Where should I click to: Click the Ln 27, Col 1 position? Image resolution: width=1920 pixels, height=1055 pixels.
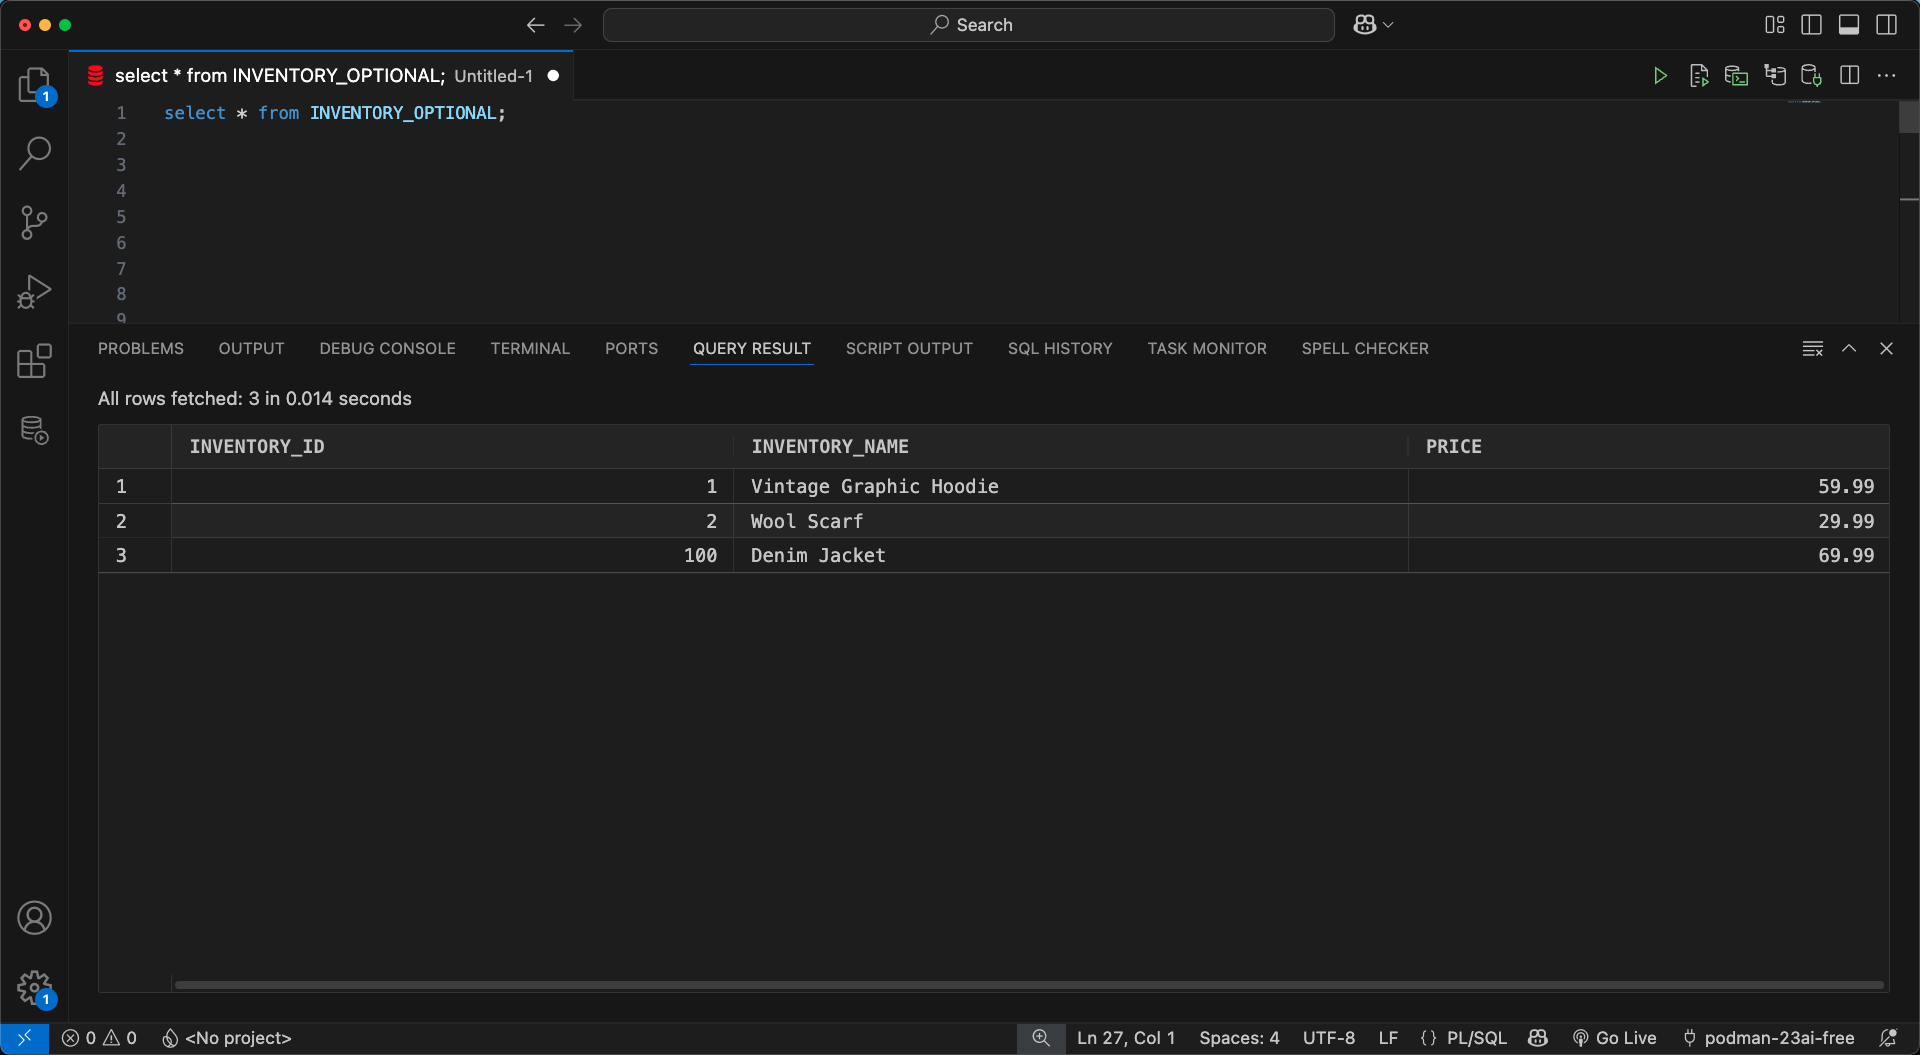pyautogui.click(x=1126, y=1038)
